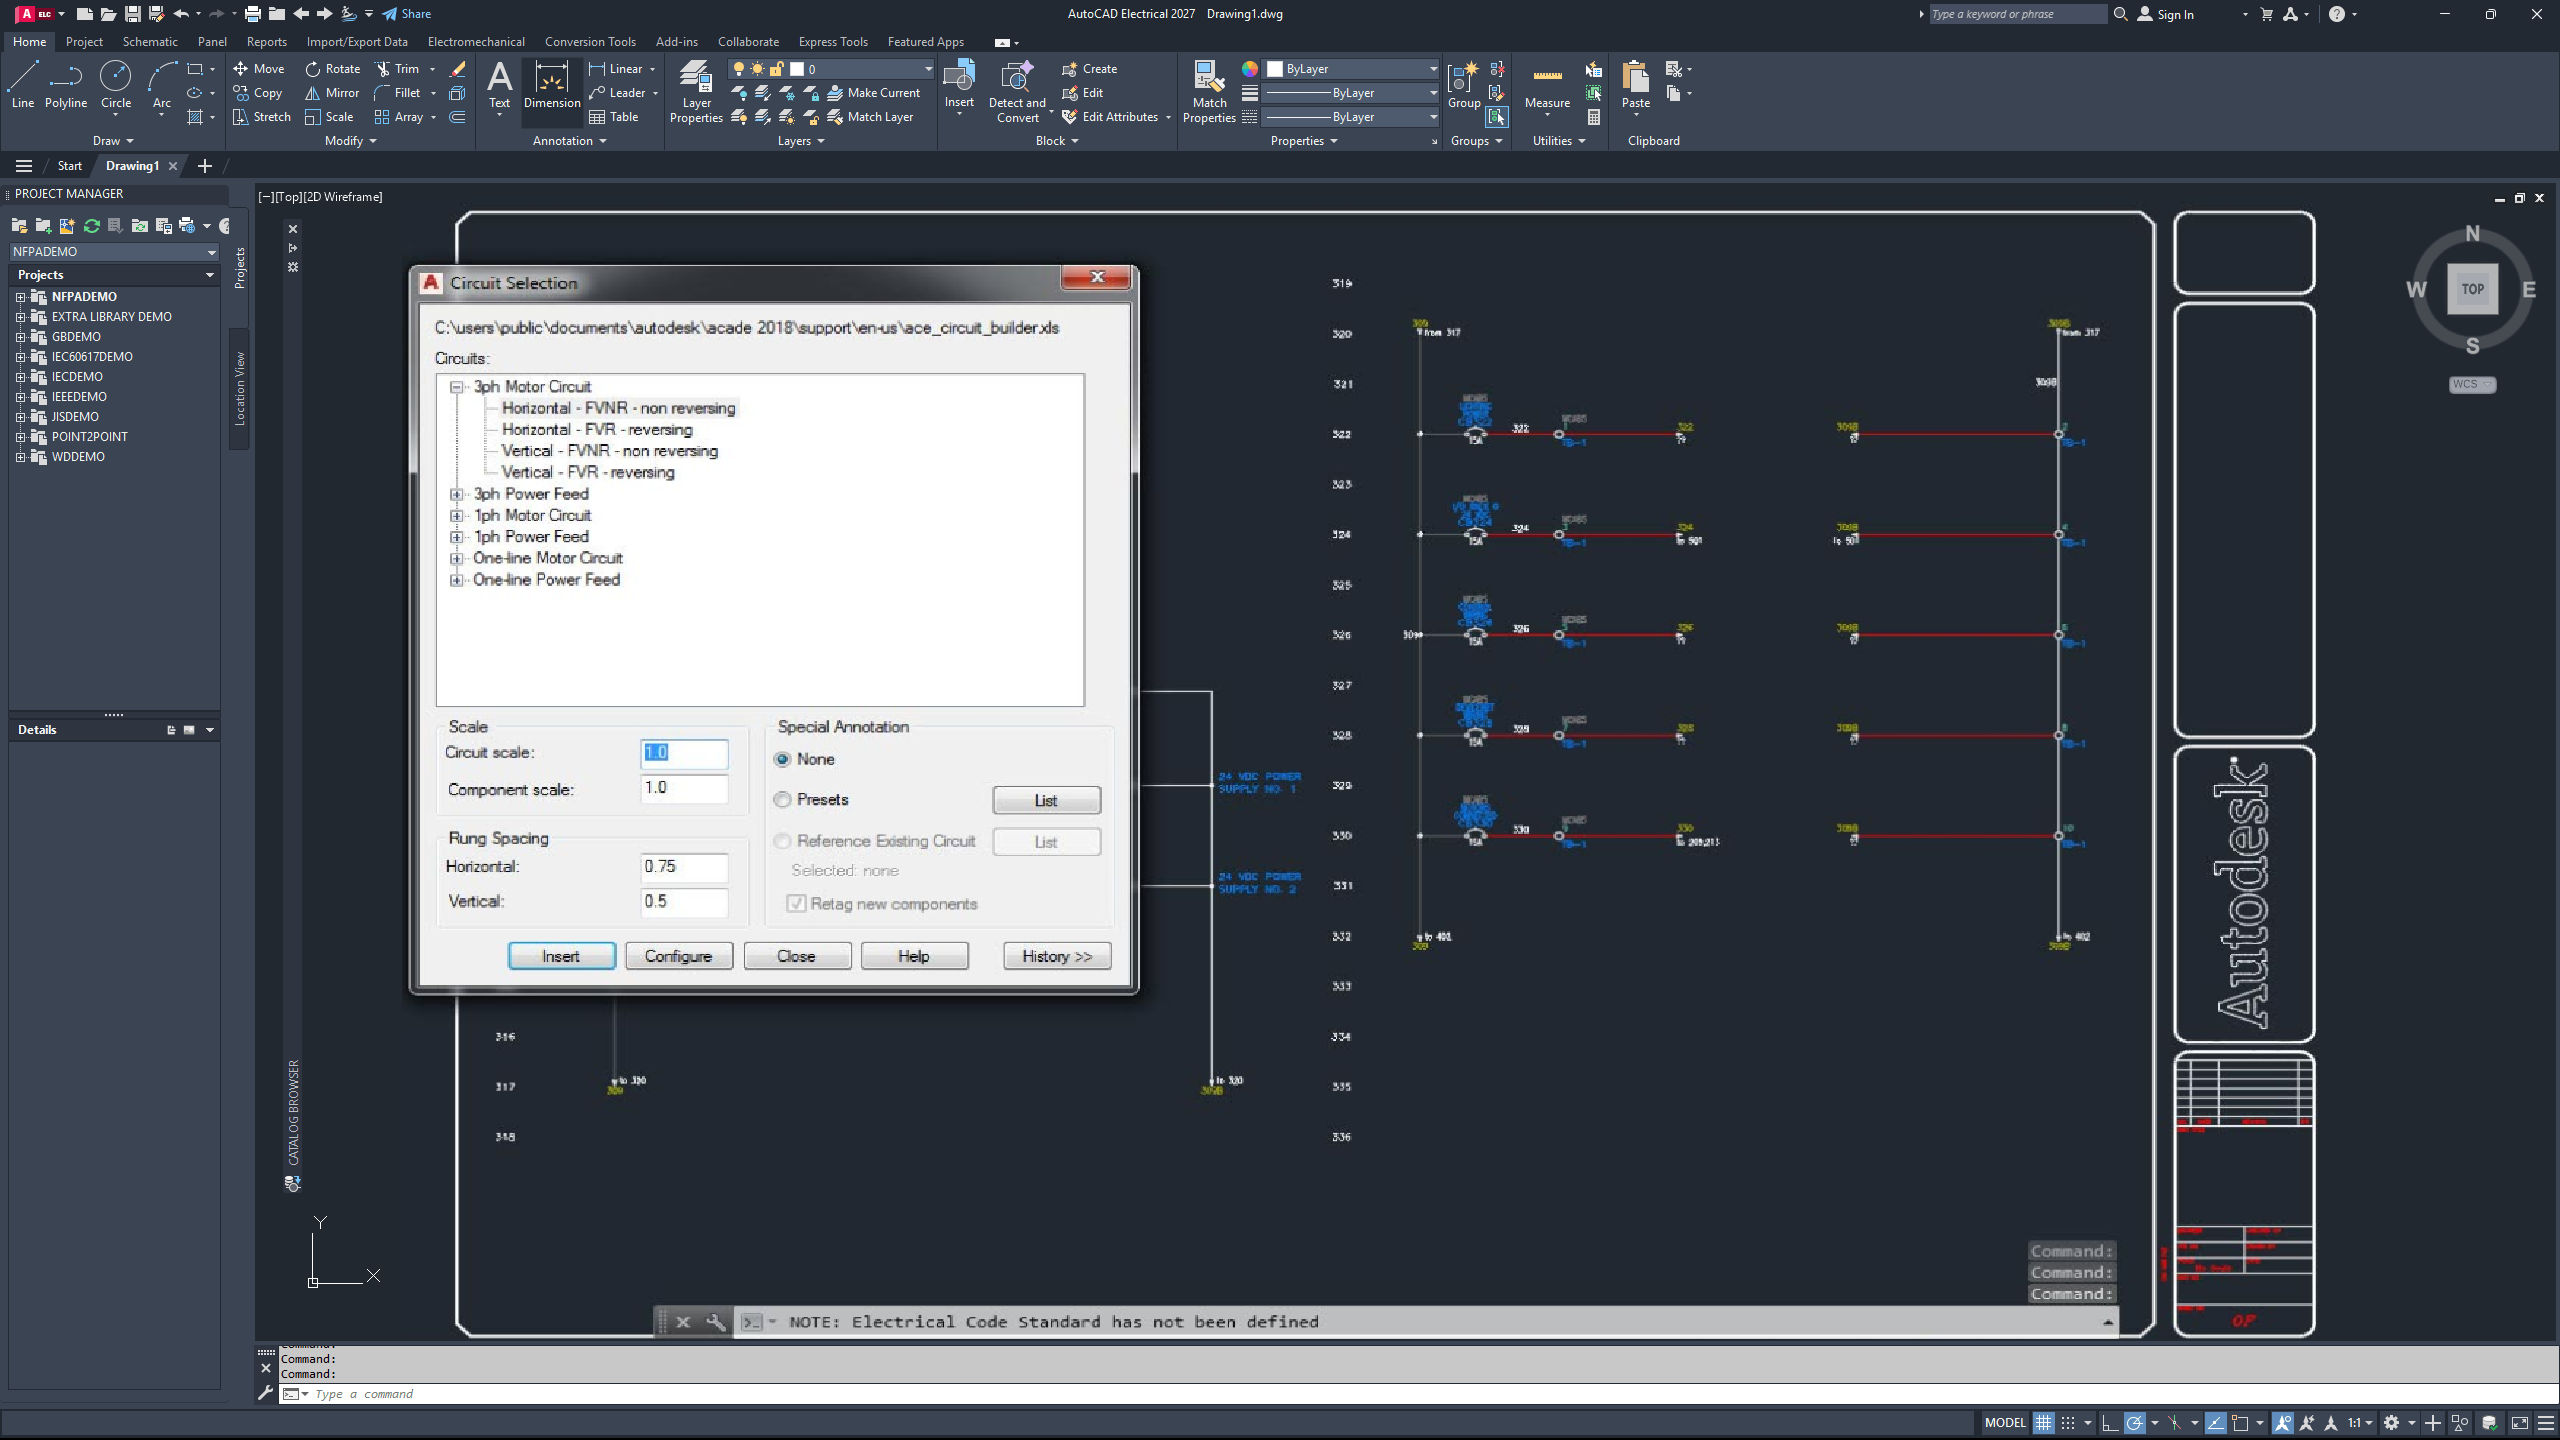
Task: Open the Project ribbon tab
Action: click(84, 42)
